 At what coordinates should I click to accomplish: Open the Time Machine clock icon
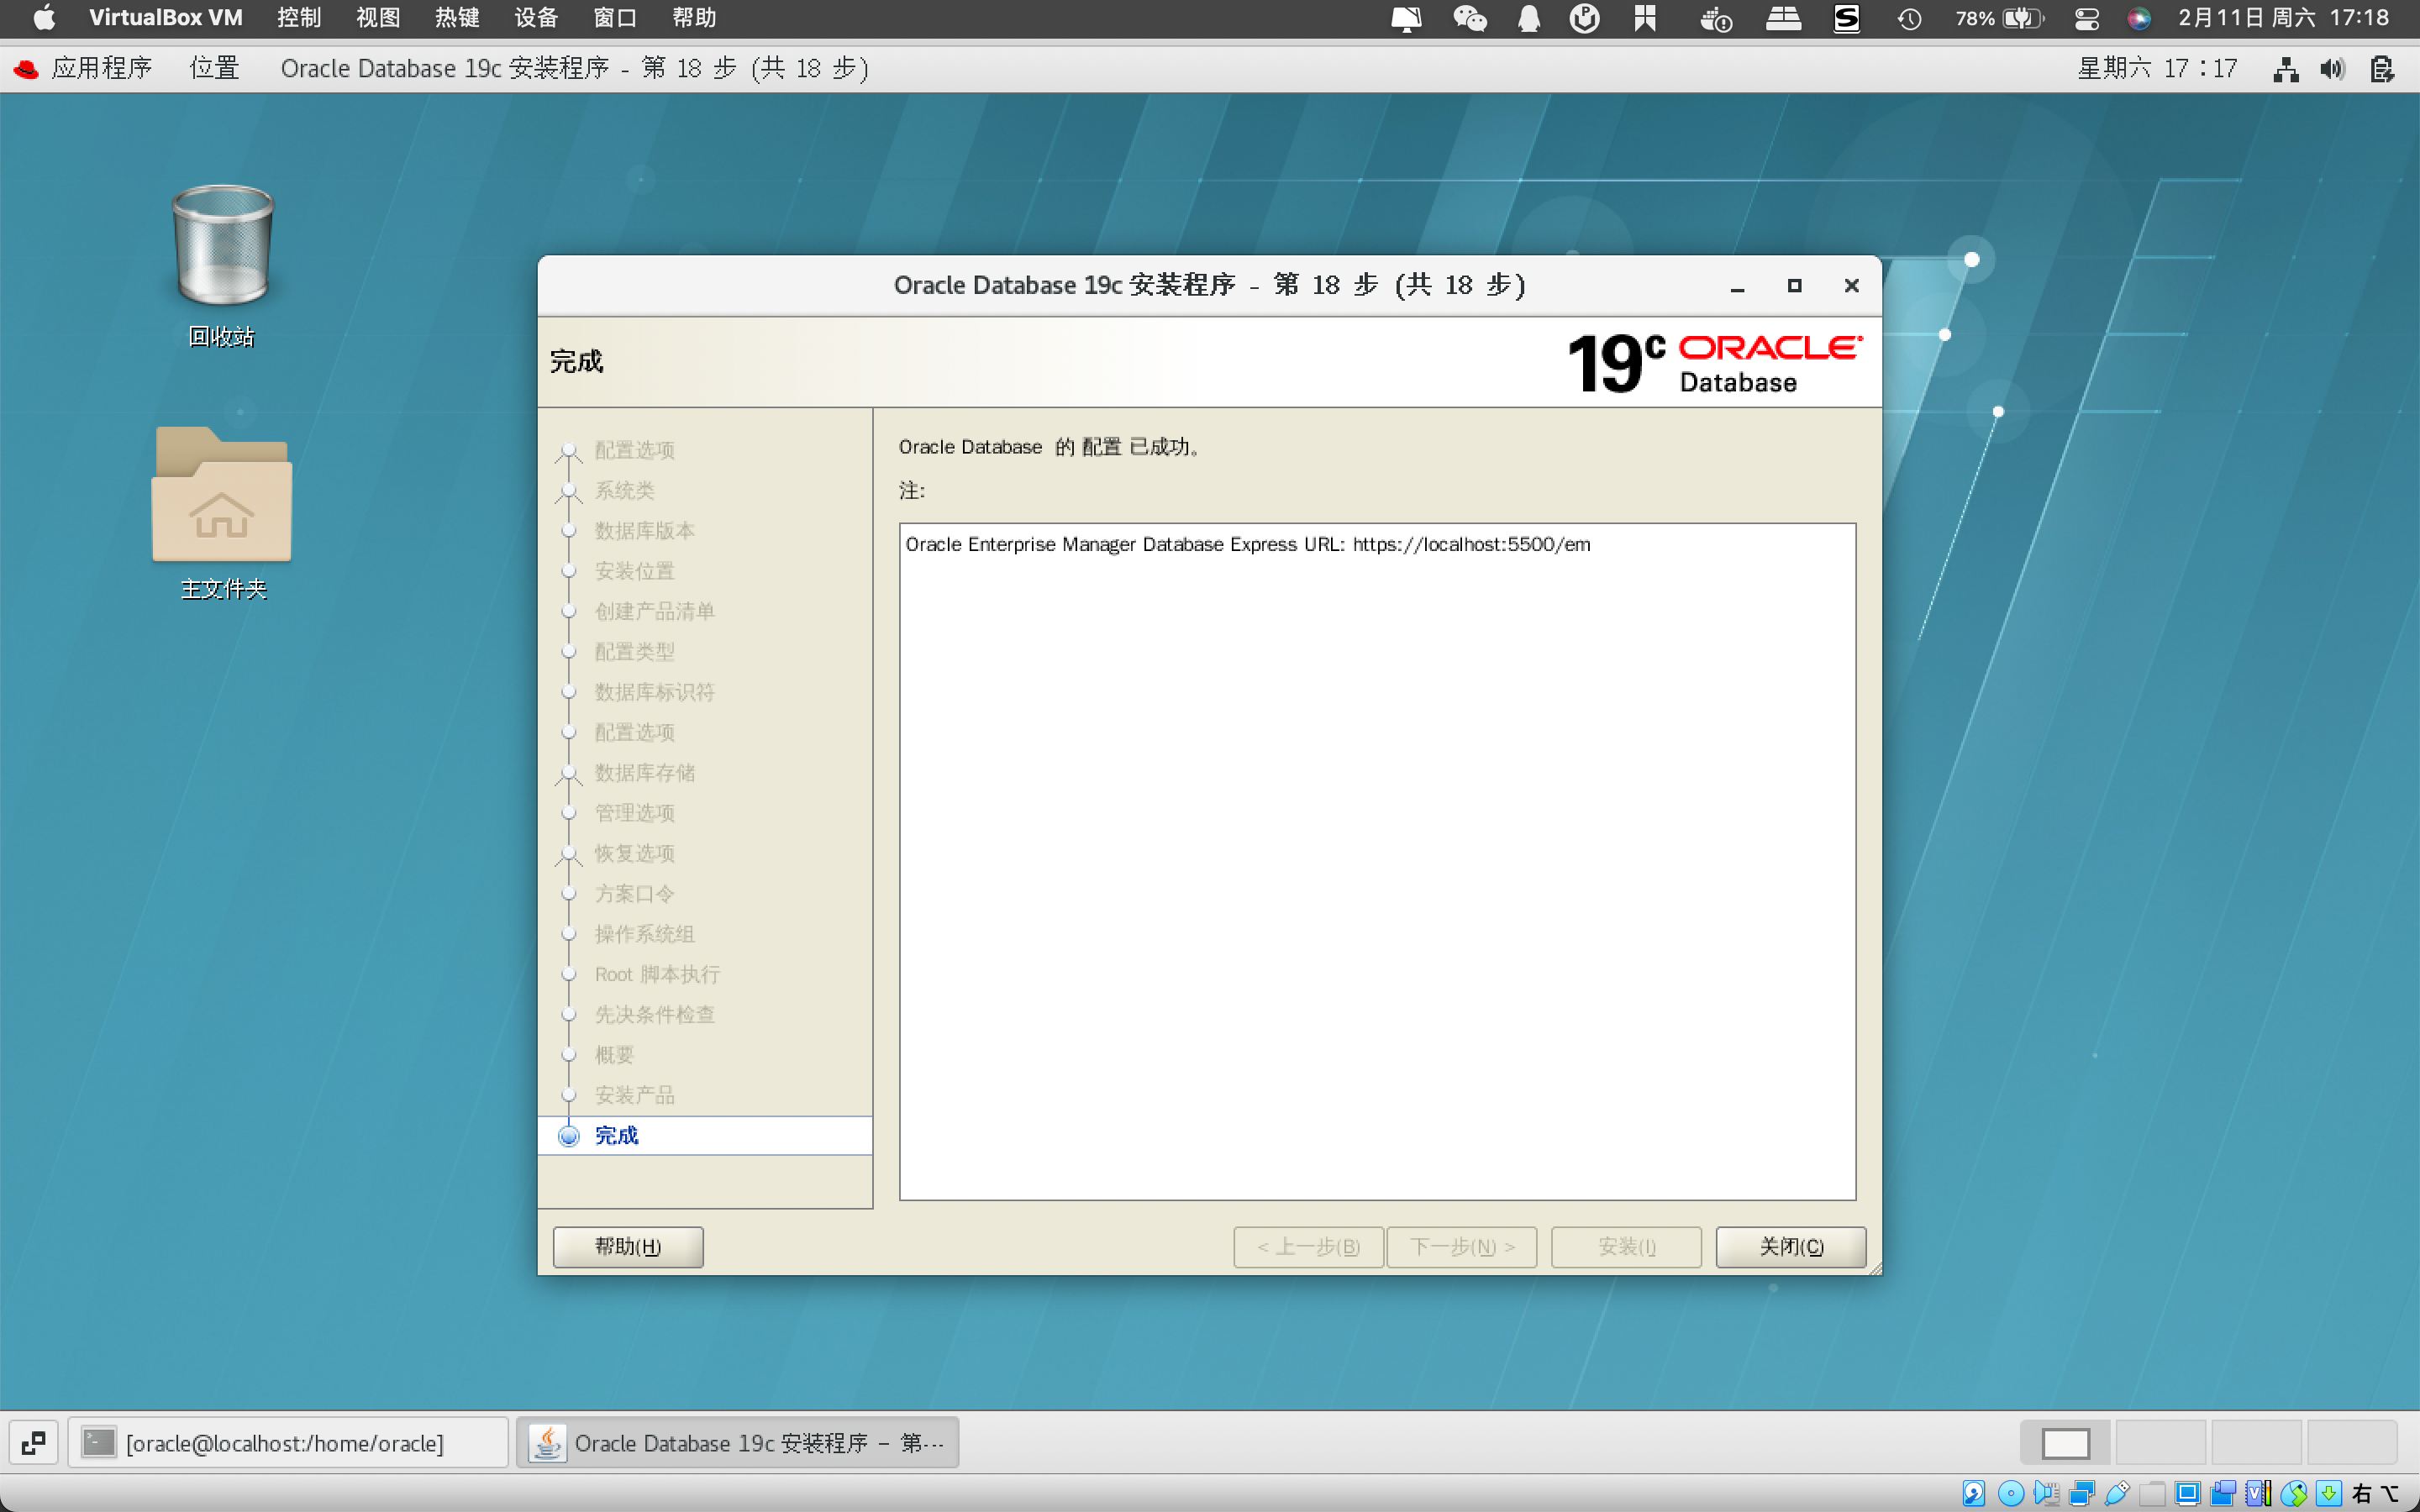[x=1909, y=18]
